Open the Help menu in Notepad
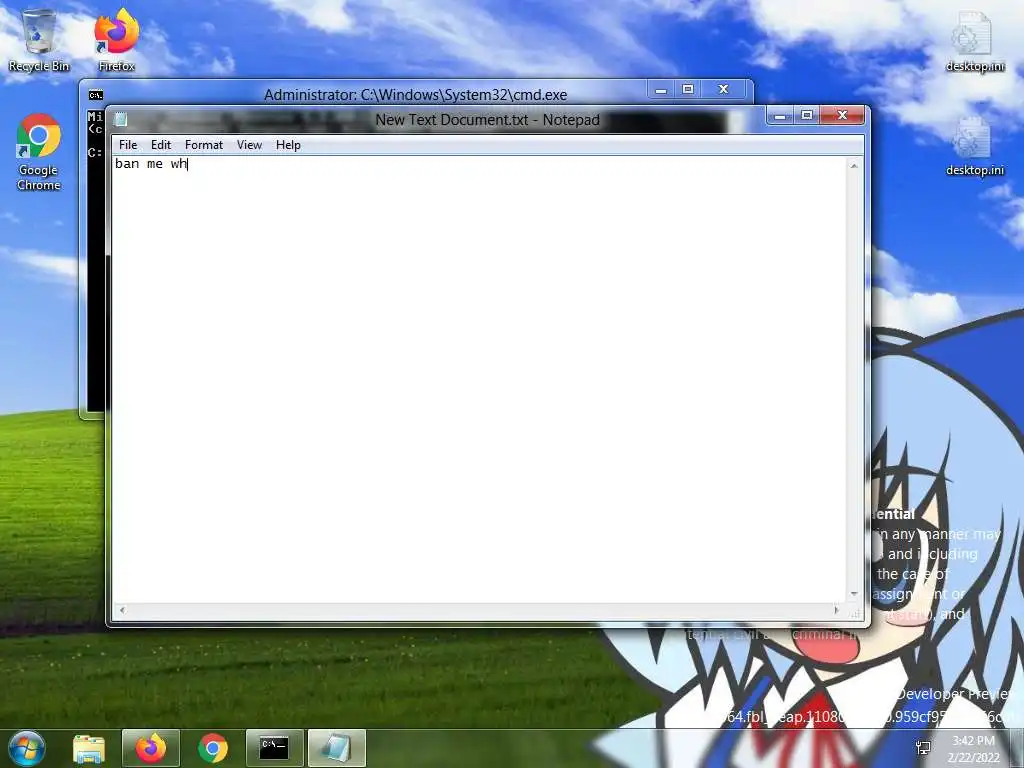 click(x=288, y=145)
